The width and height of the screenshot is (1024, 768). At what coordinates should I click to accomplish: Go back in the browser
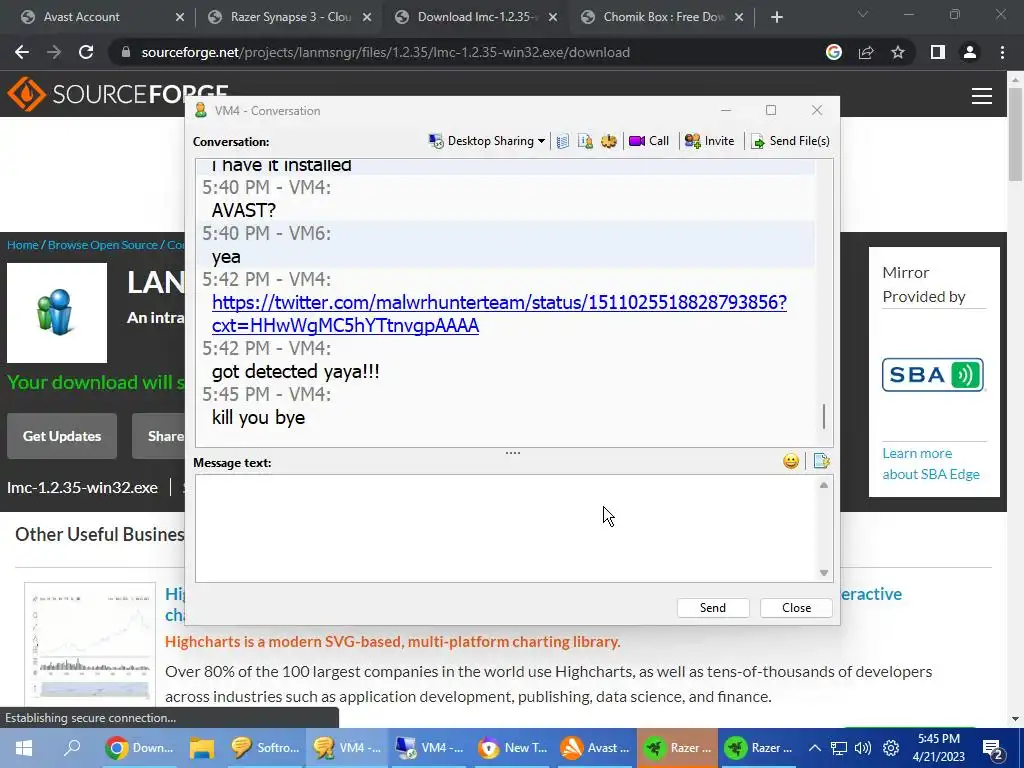click(22, 52)
